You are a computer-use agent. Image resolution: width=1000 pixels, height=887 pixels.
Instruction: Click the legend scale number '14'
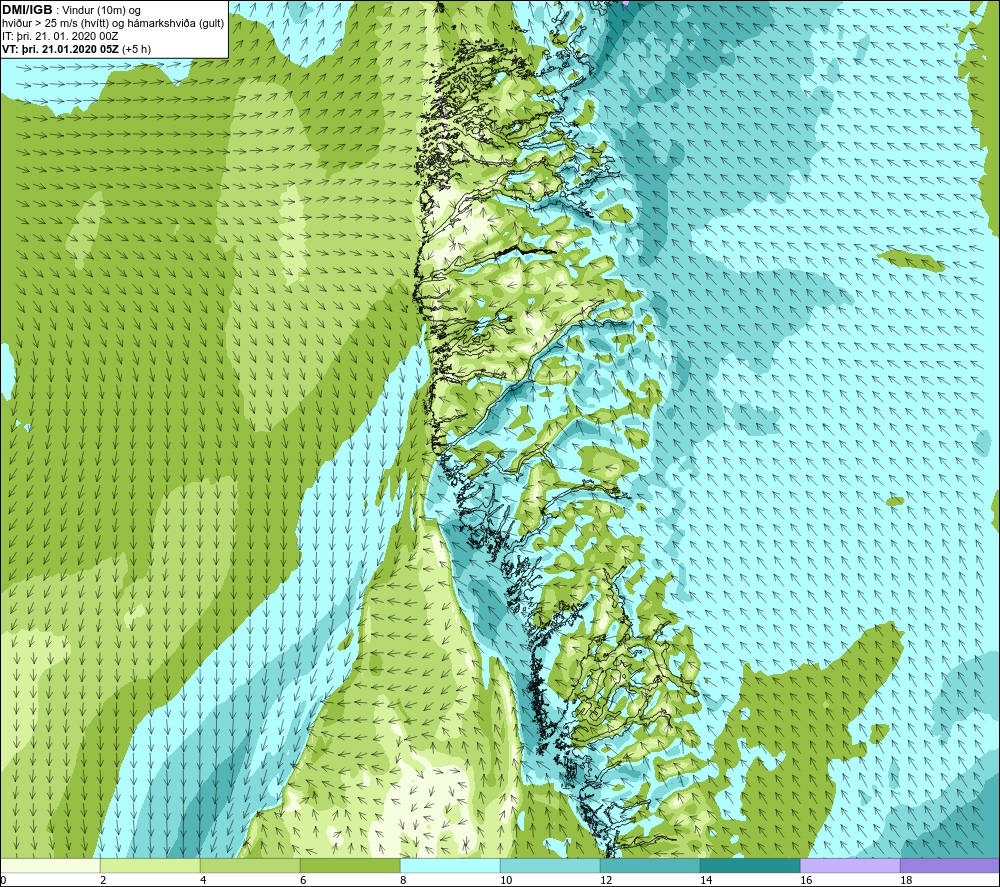point(706,880)
